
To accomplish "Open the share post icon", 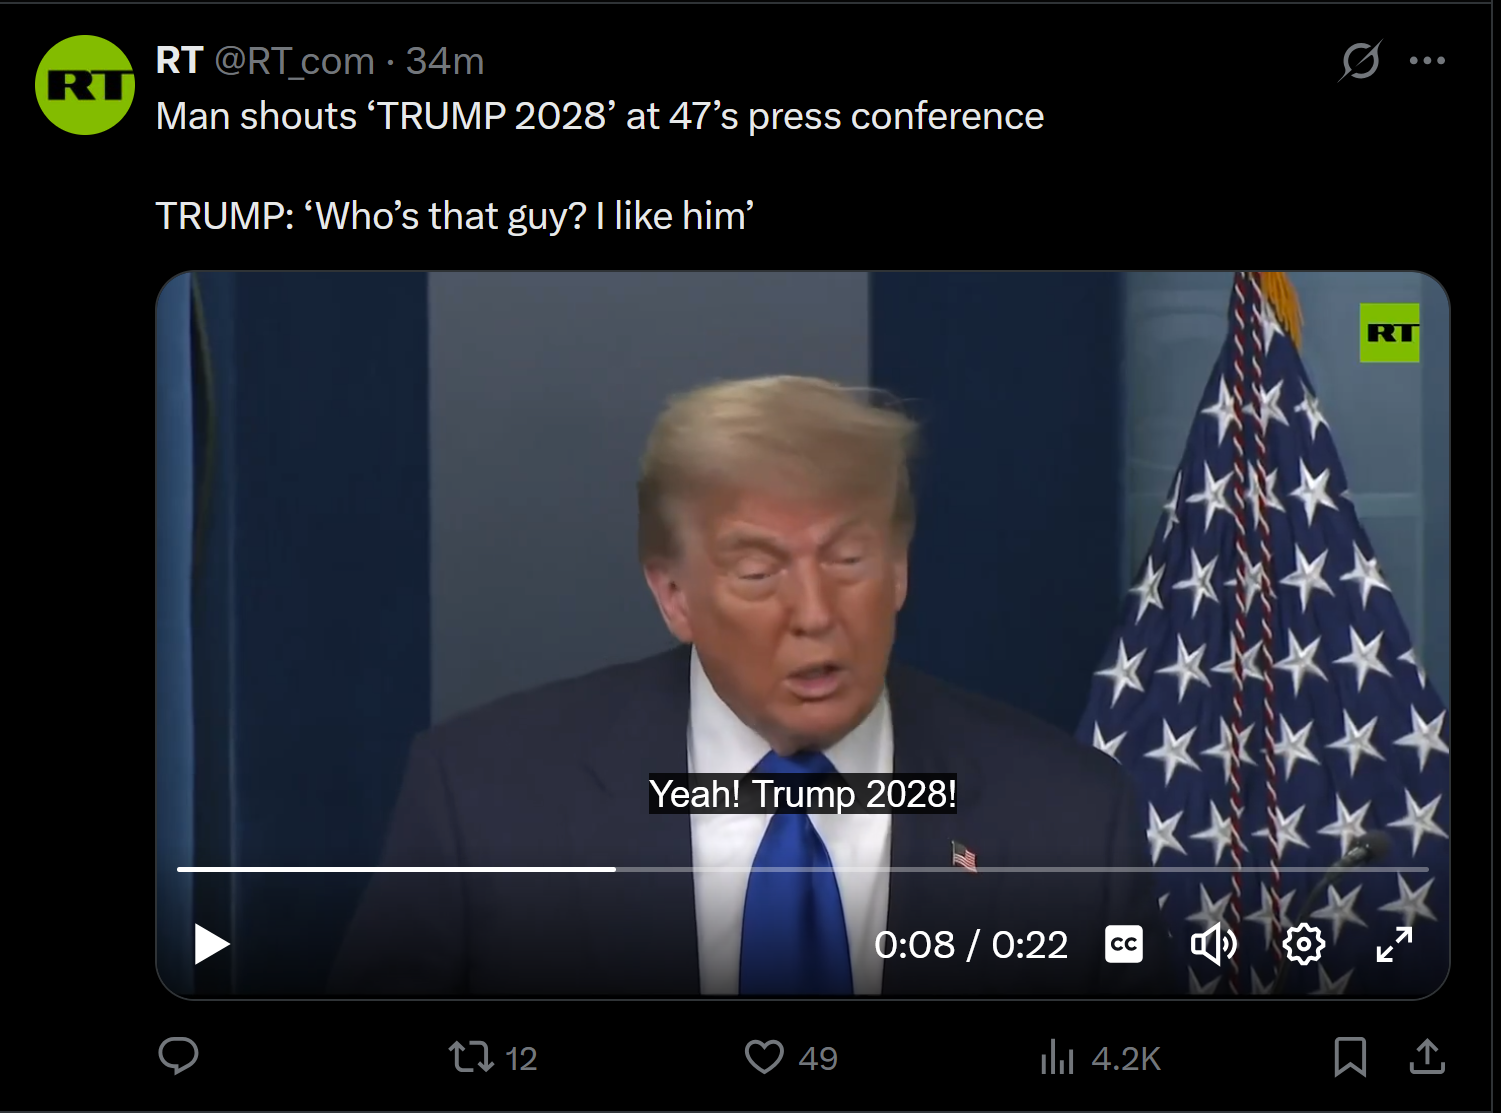I will click(1427, 1056).
